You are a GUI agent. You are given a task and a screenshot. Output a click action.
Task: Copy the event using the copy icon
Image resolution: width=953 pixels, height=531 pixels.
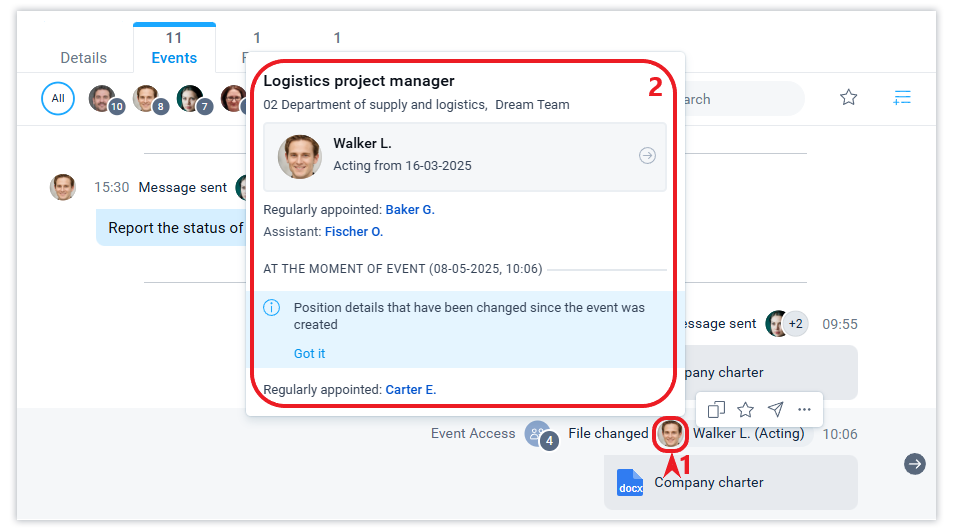716,409
